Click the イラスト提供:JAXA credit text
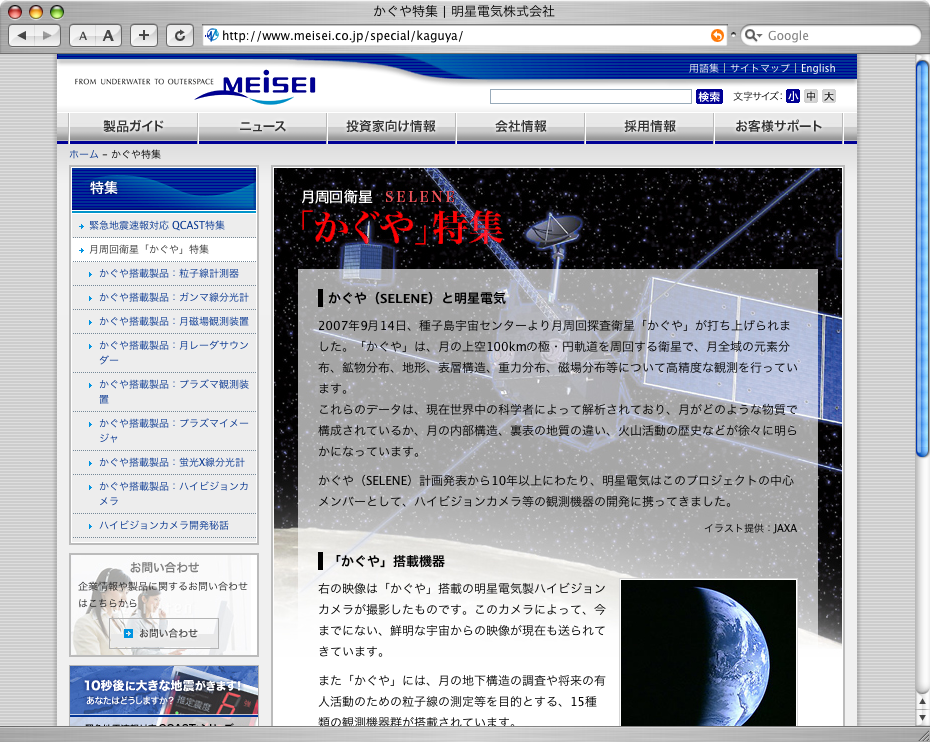The image size is (930, 742). coord(750,528)
